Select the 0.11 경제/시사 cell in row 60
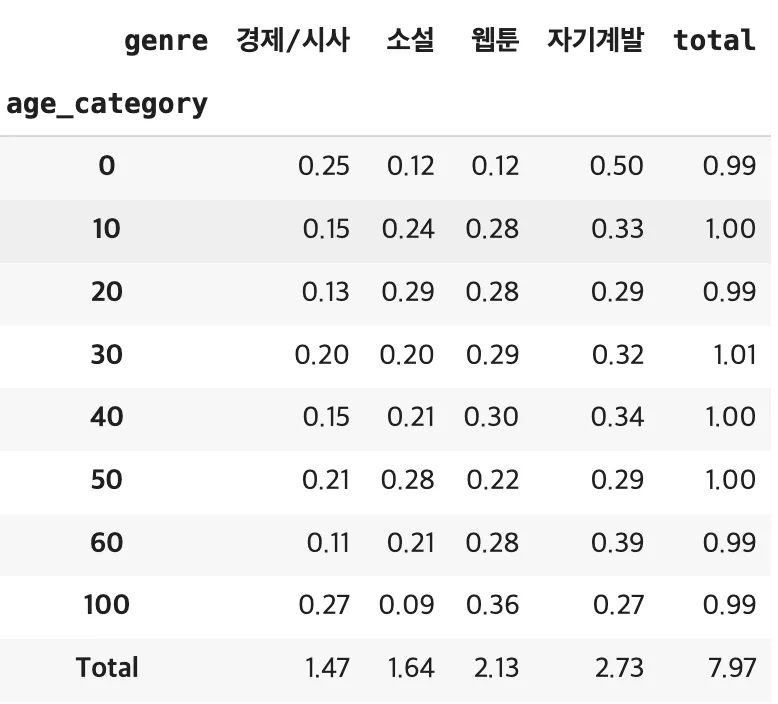Screen dimensions: 778x704 coord(328,542)
